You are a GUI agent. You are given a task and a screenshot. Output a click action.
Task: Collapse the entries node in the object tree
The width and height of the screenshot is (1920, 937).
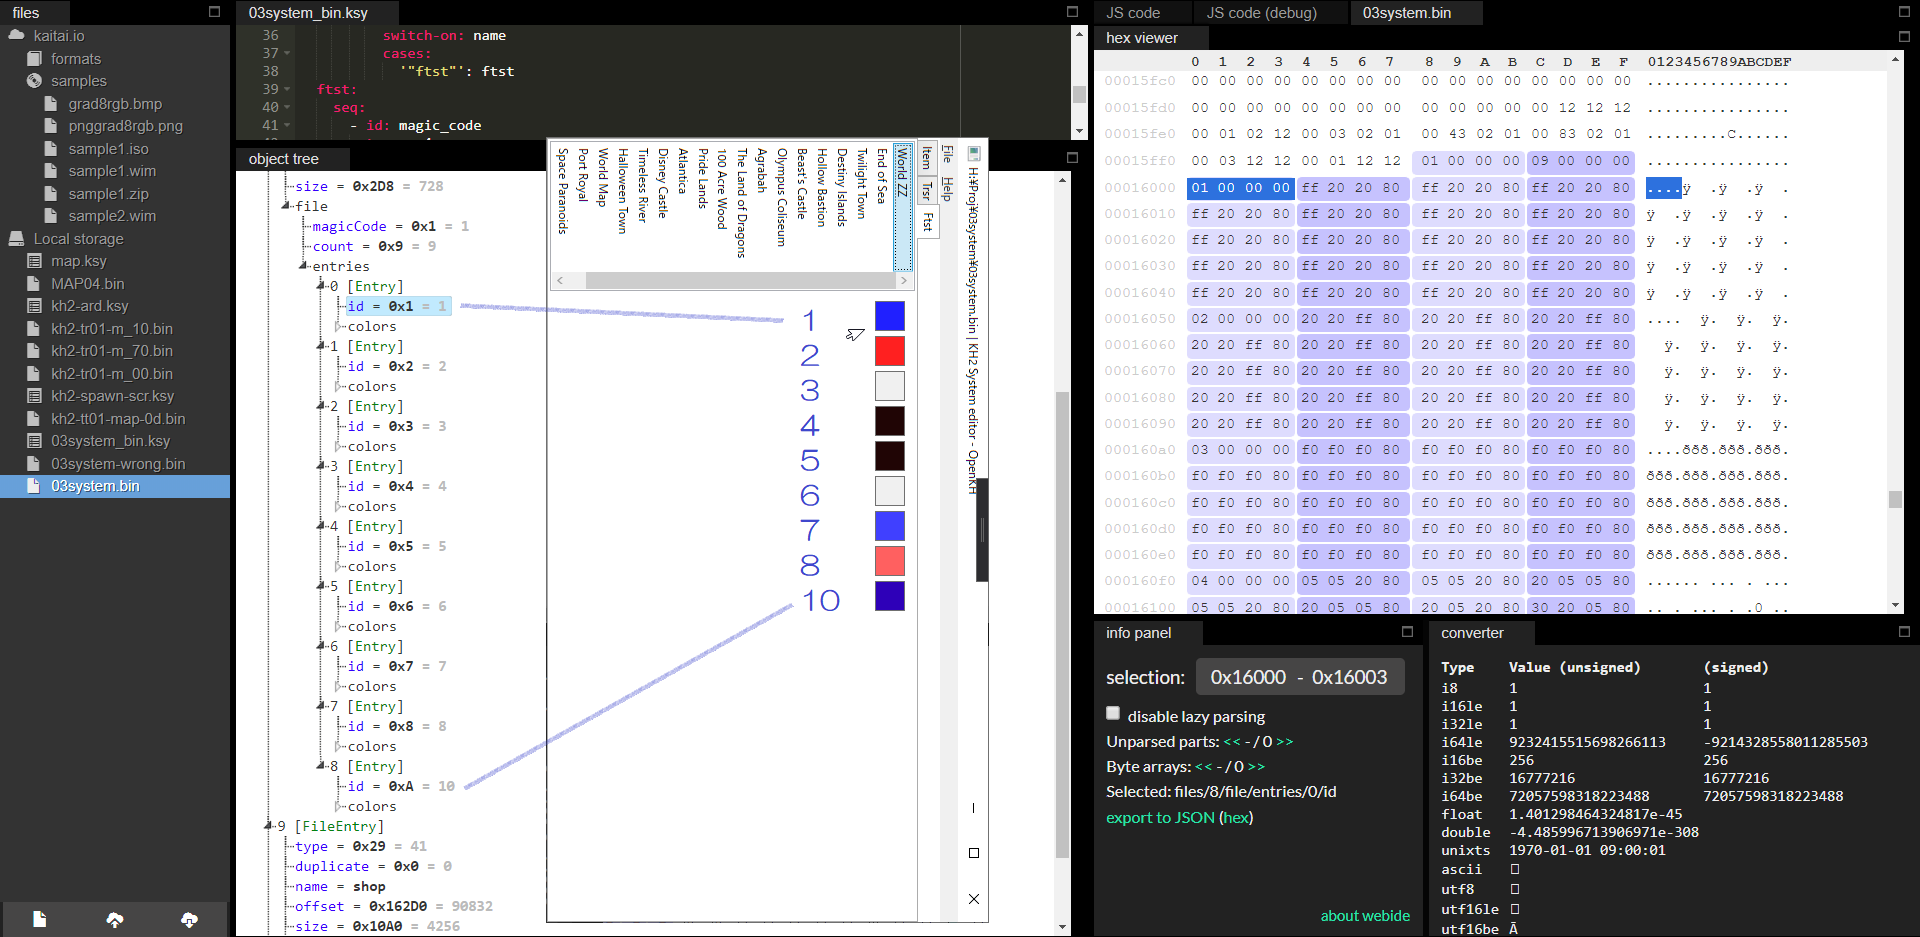(x=303, y=266)
